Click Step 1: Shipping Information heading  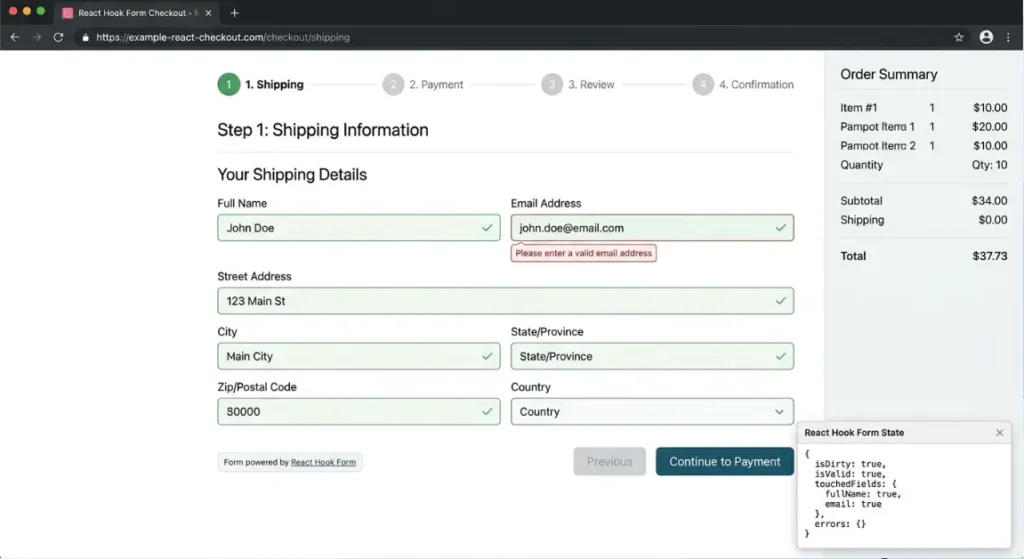pos(323,130)
